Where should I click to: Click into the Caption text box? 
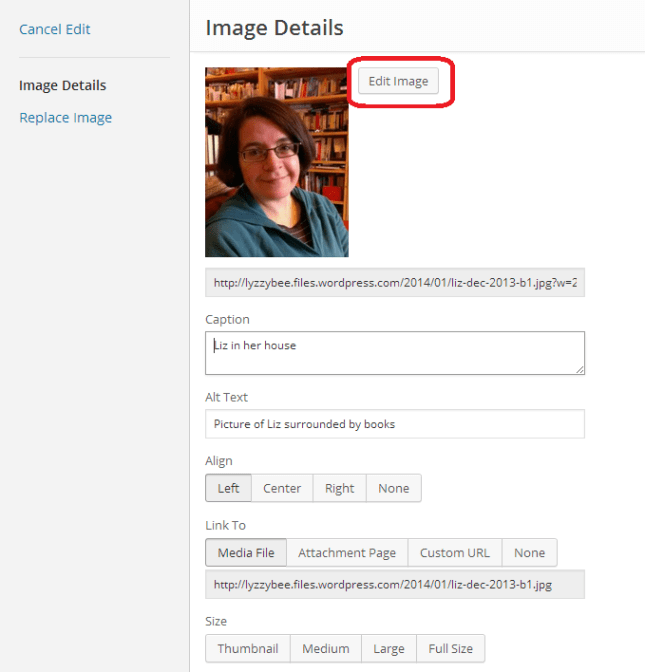coord(394,353)
